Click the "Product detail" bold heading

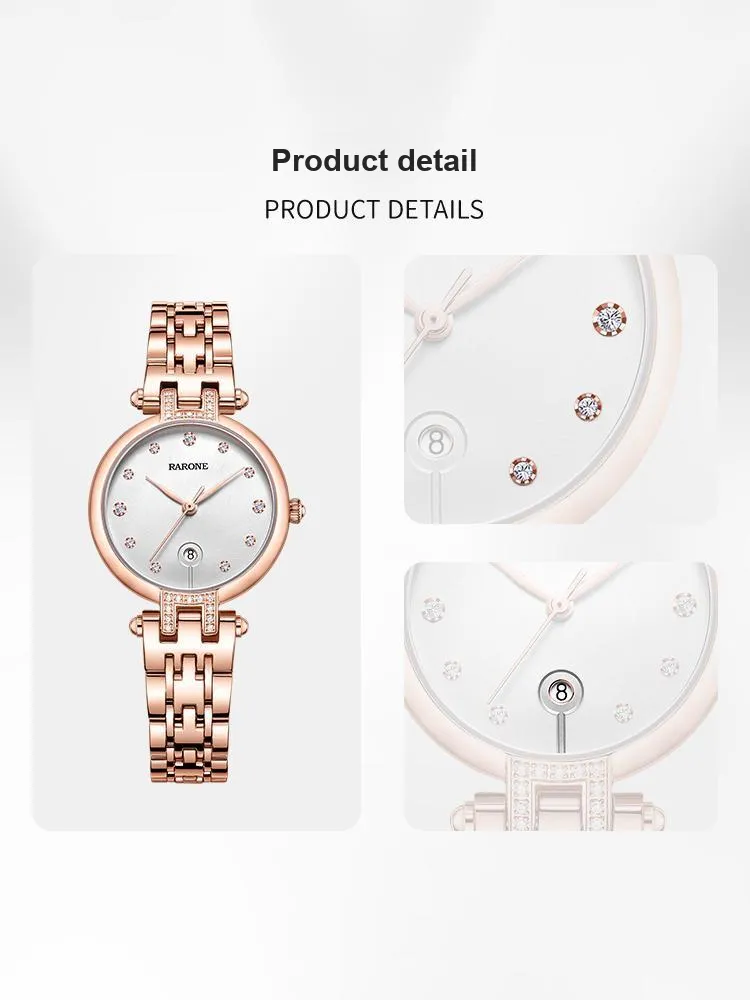[x=374, y=161]
